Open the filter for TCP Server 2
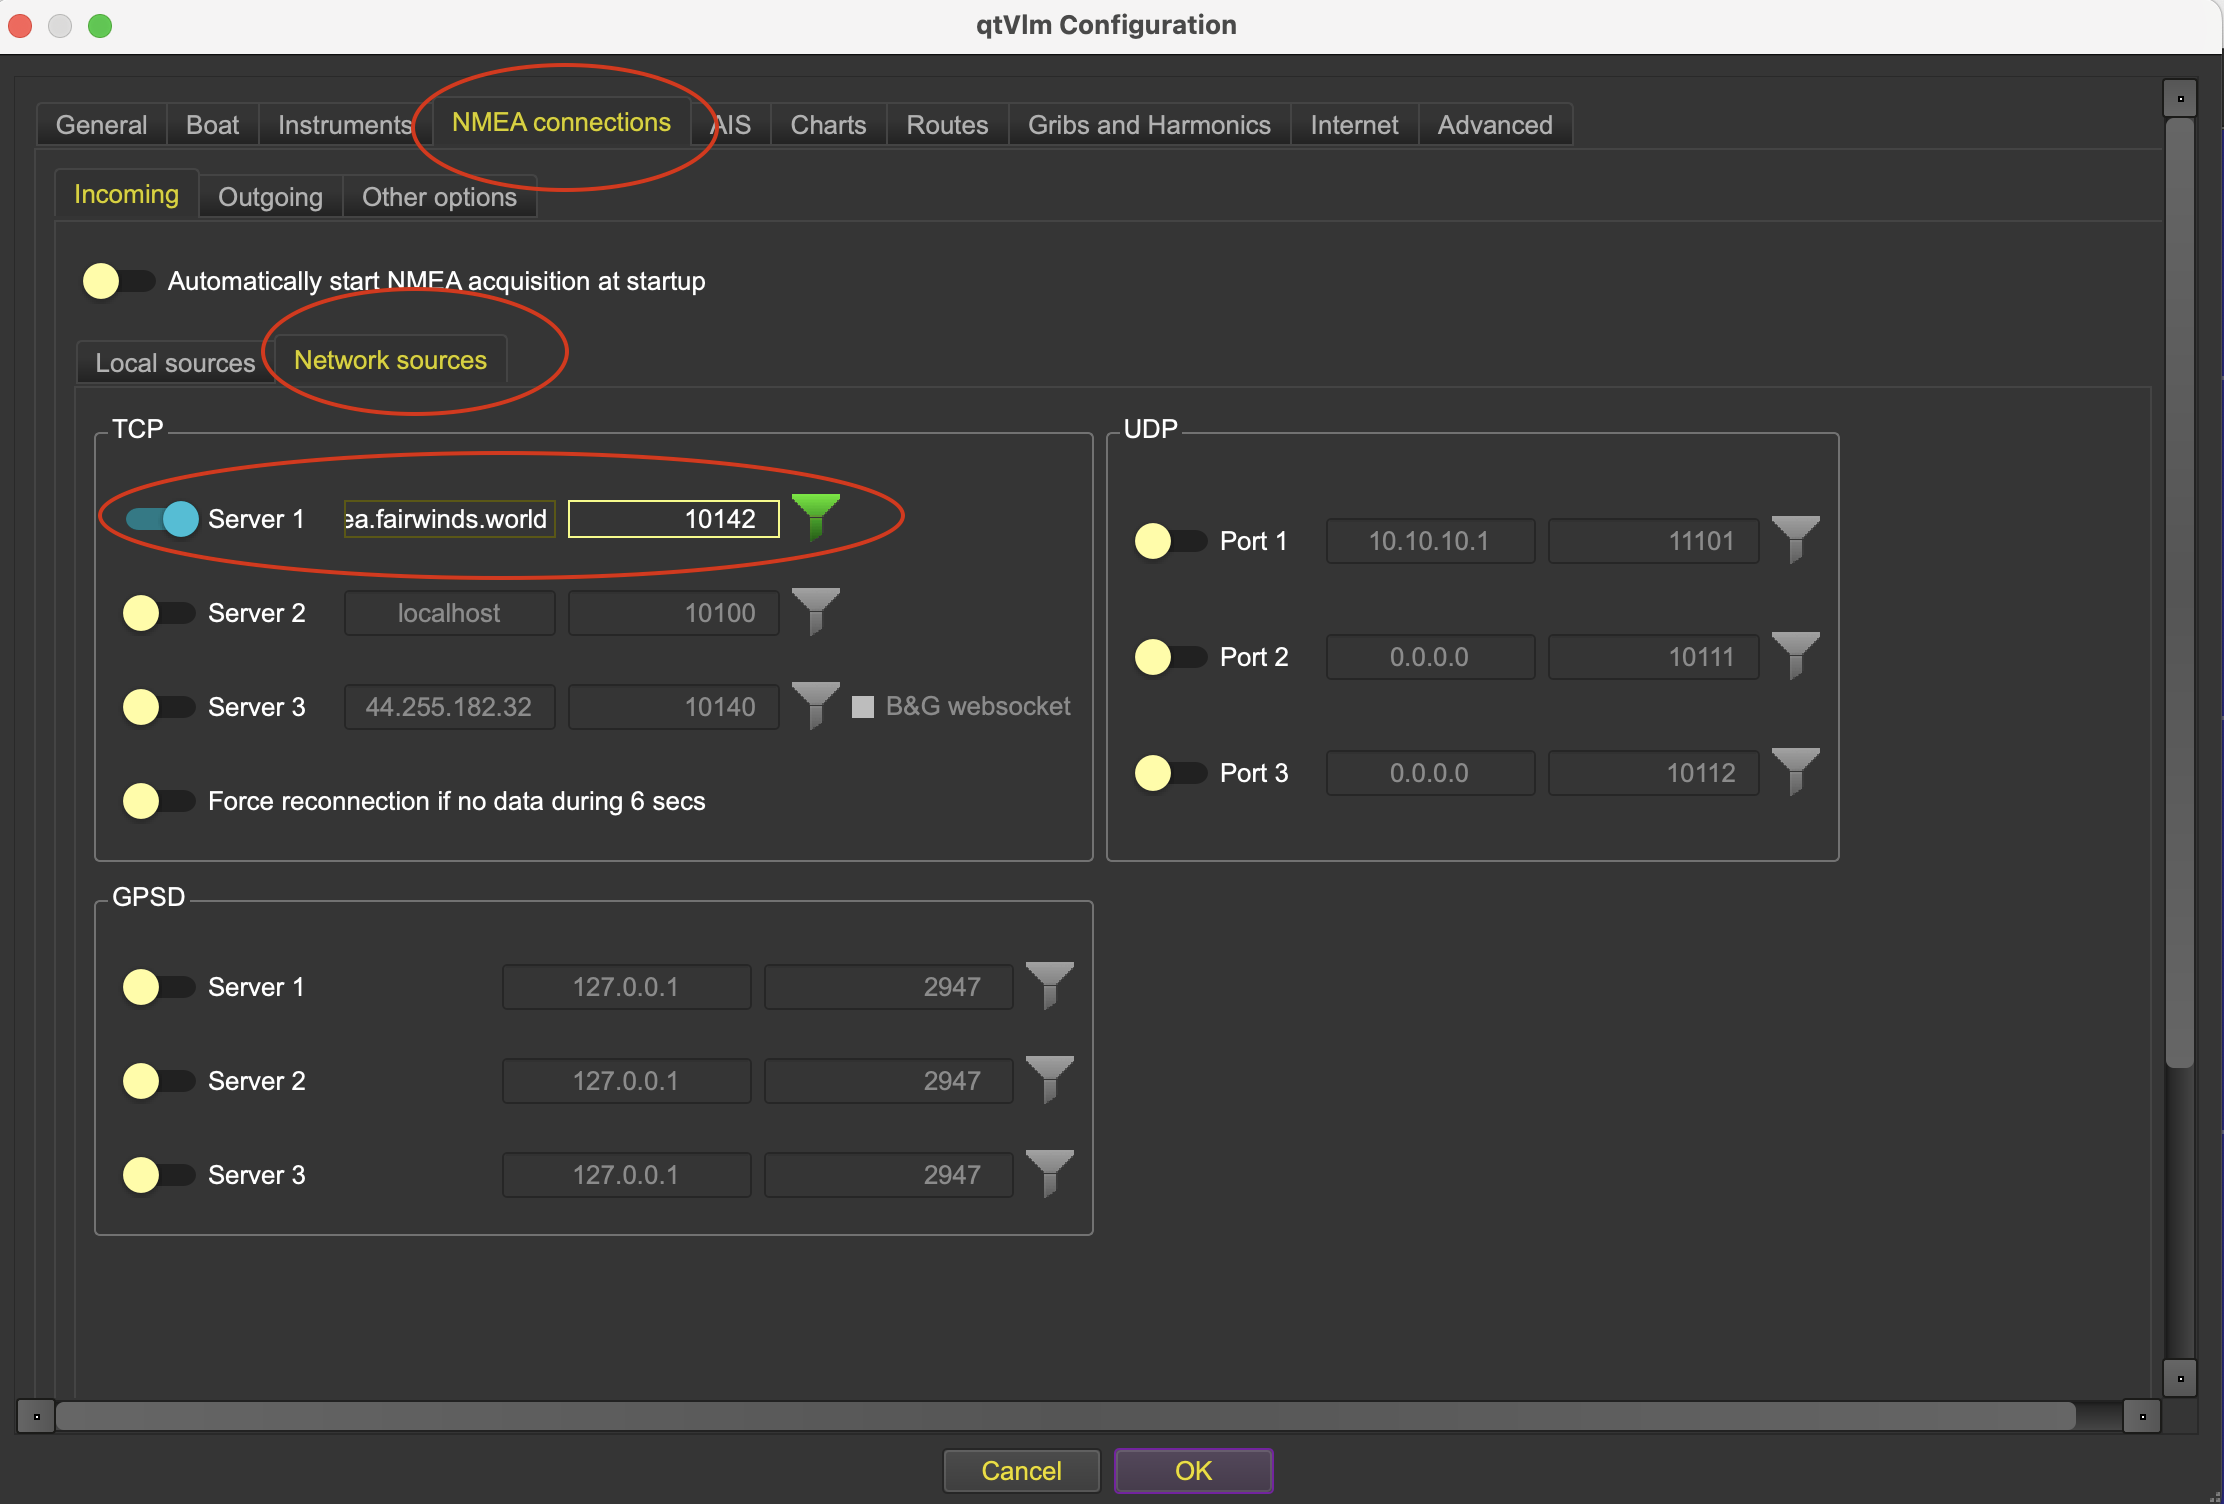This screenshot has height=1504, width=2224. click(815, 610)
